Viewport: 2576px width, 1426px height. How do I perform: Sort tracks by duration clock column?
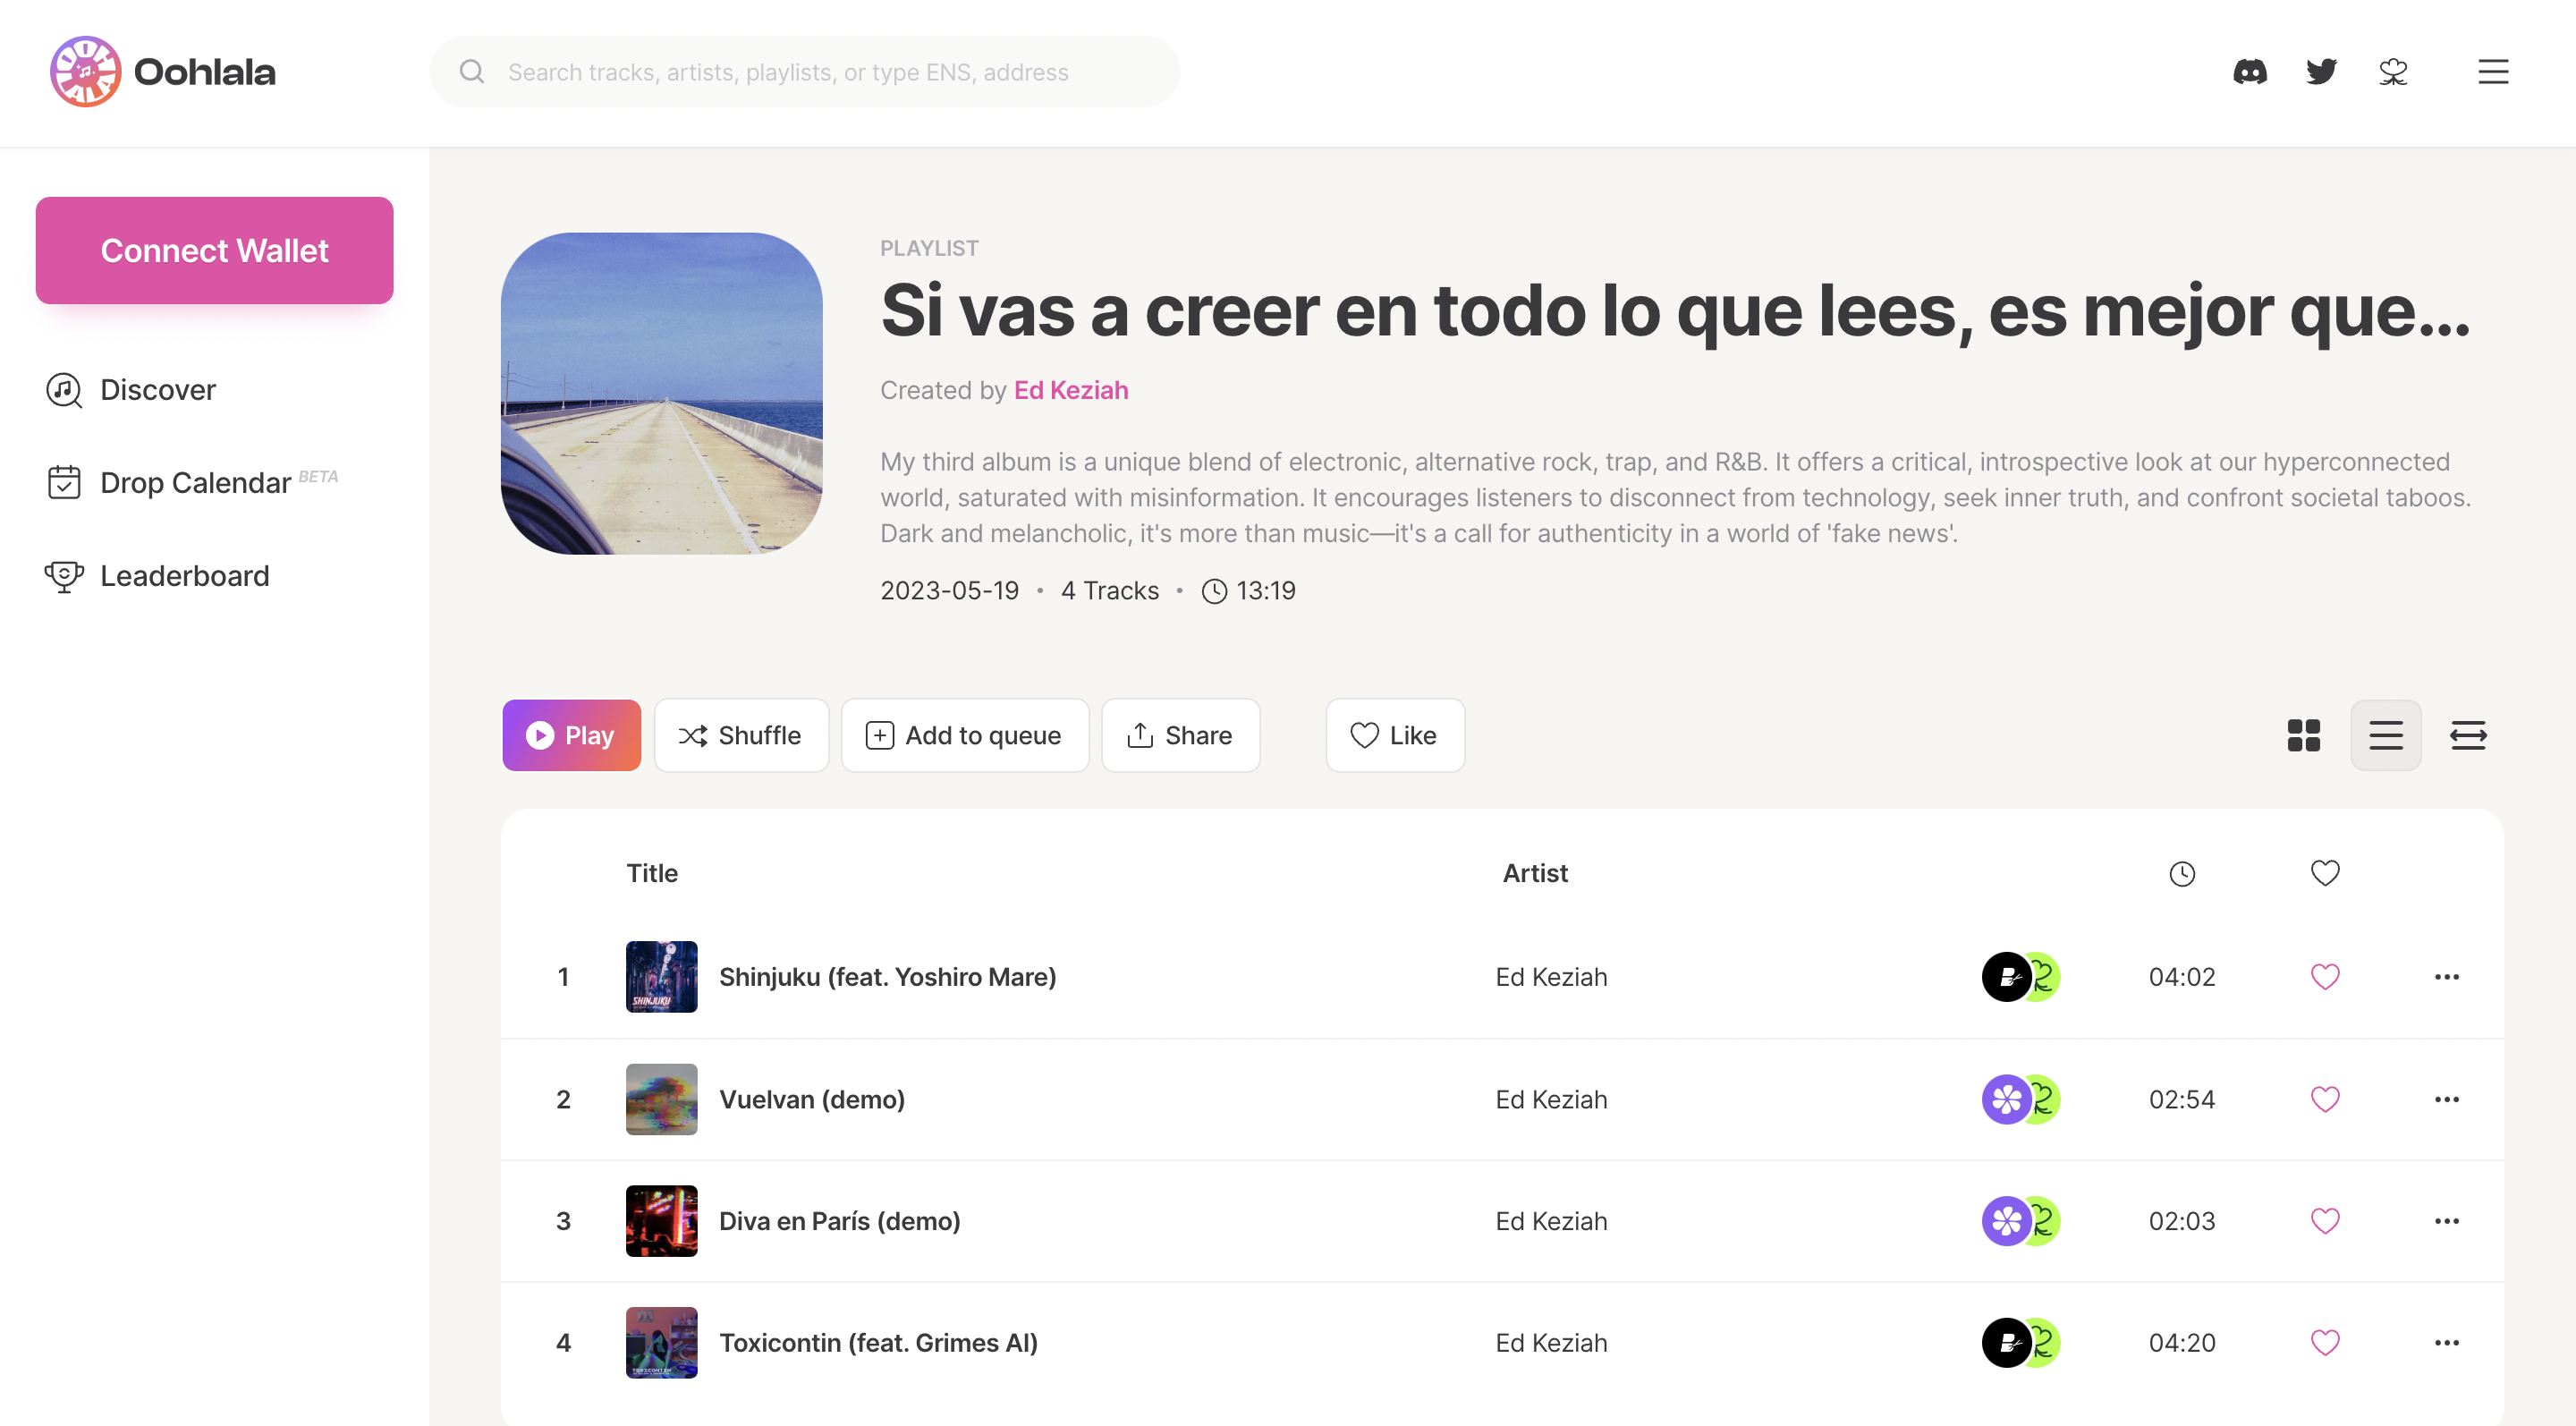(x=2182, y=873)
